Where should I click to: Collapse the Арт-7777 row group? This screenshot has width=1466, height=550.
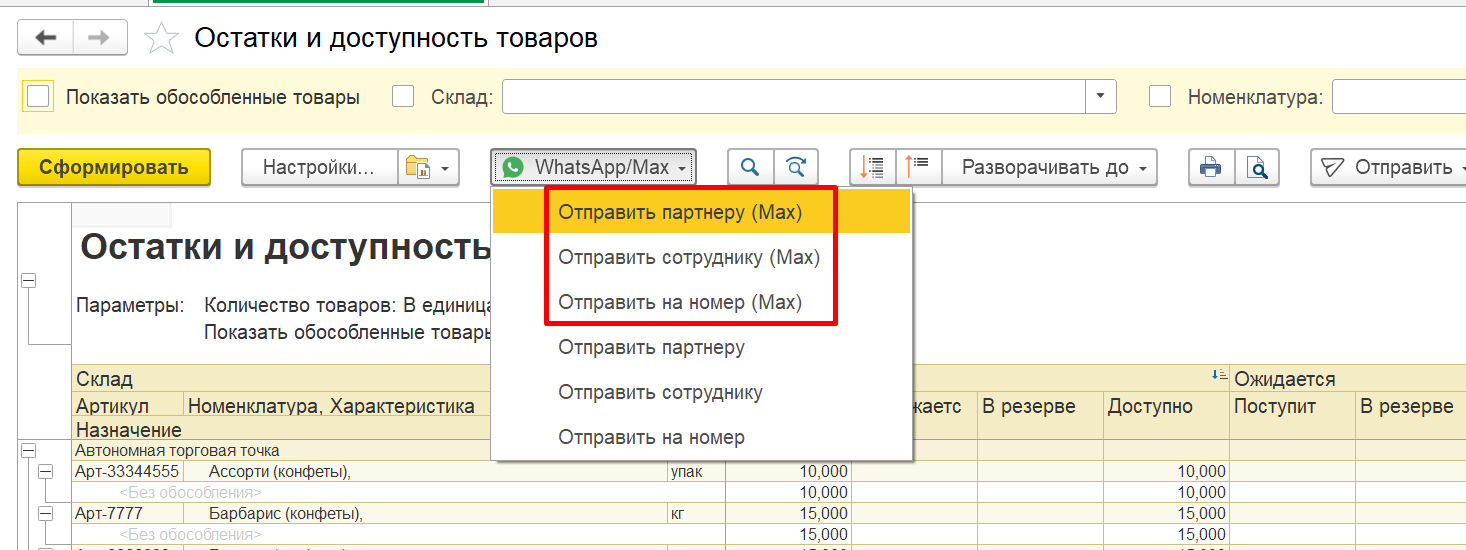coord(46,514)
